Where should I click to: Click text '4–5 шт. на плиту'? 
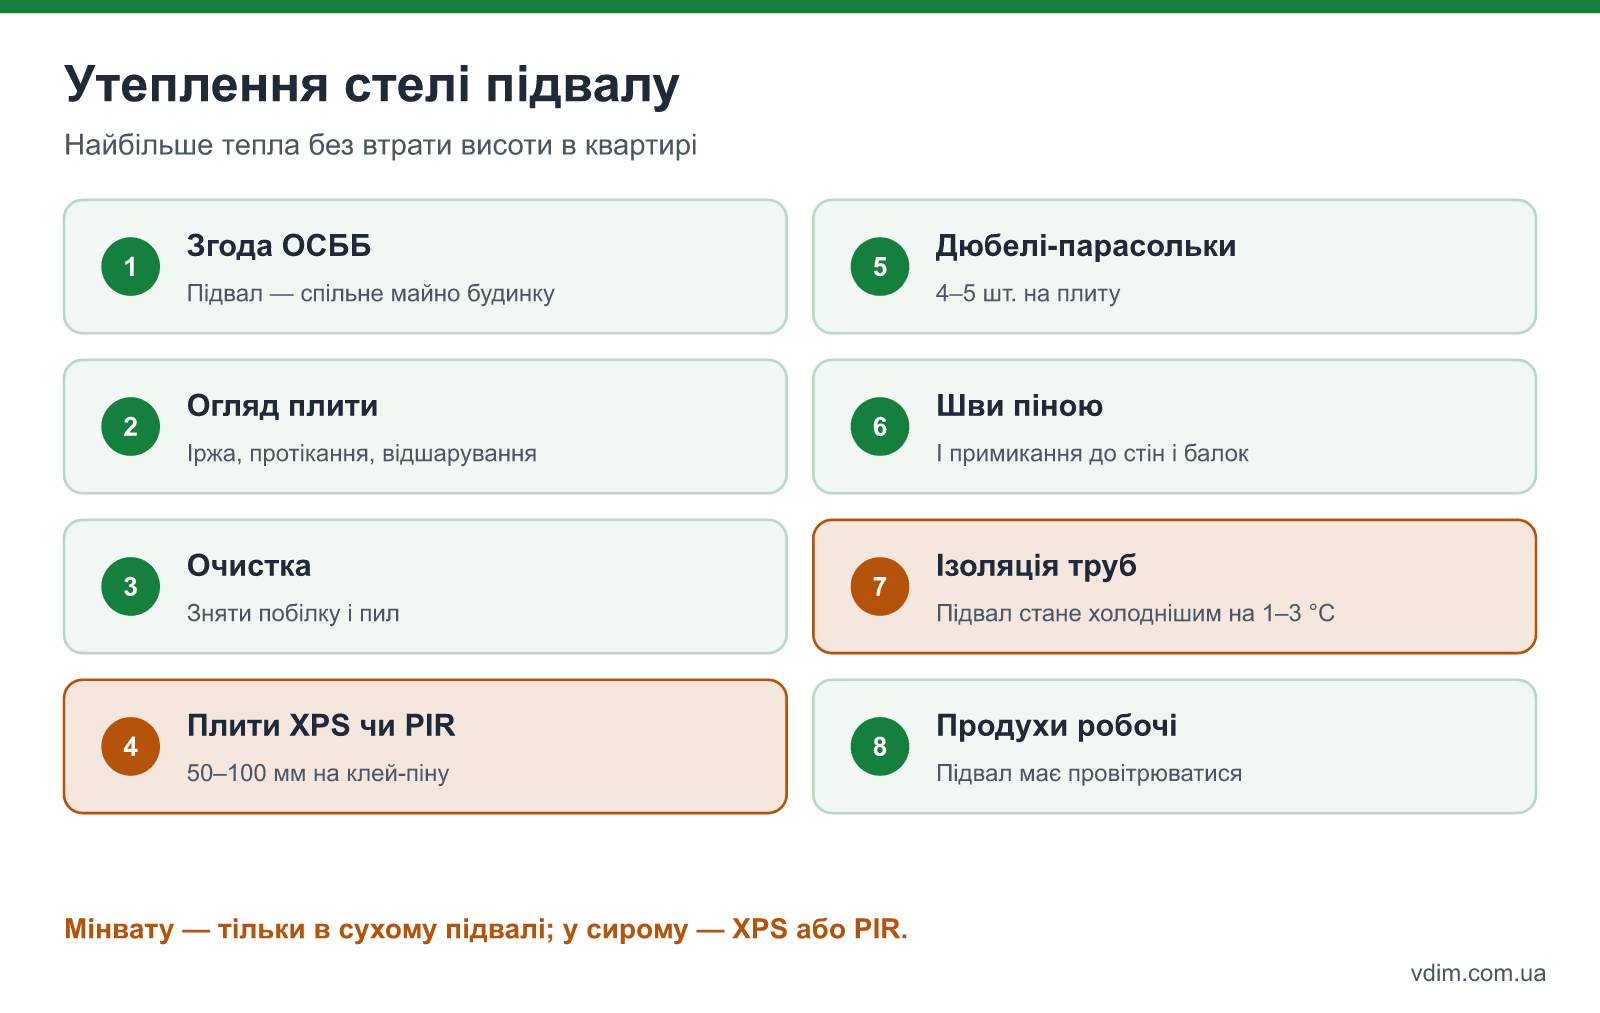(x=1028, y=294)
